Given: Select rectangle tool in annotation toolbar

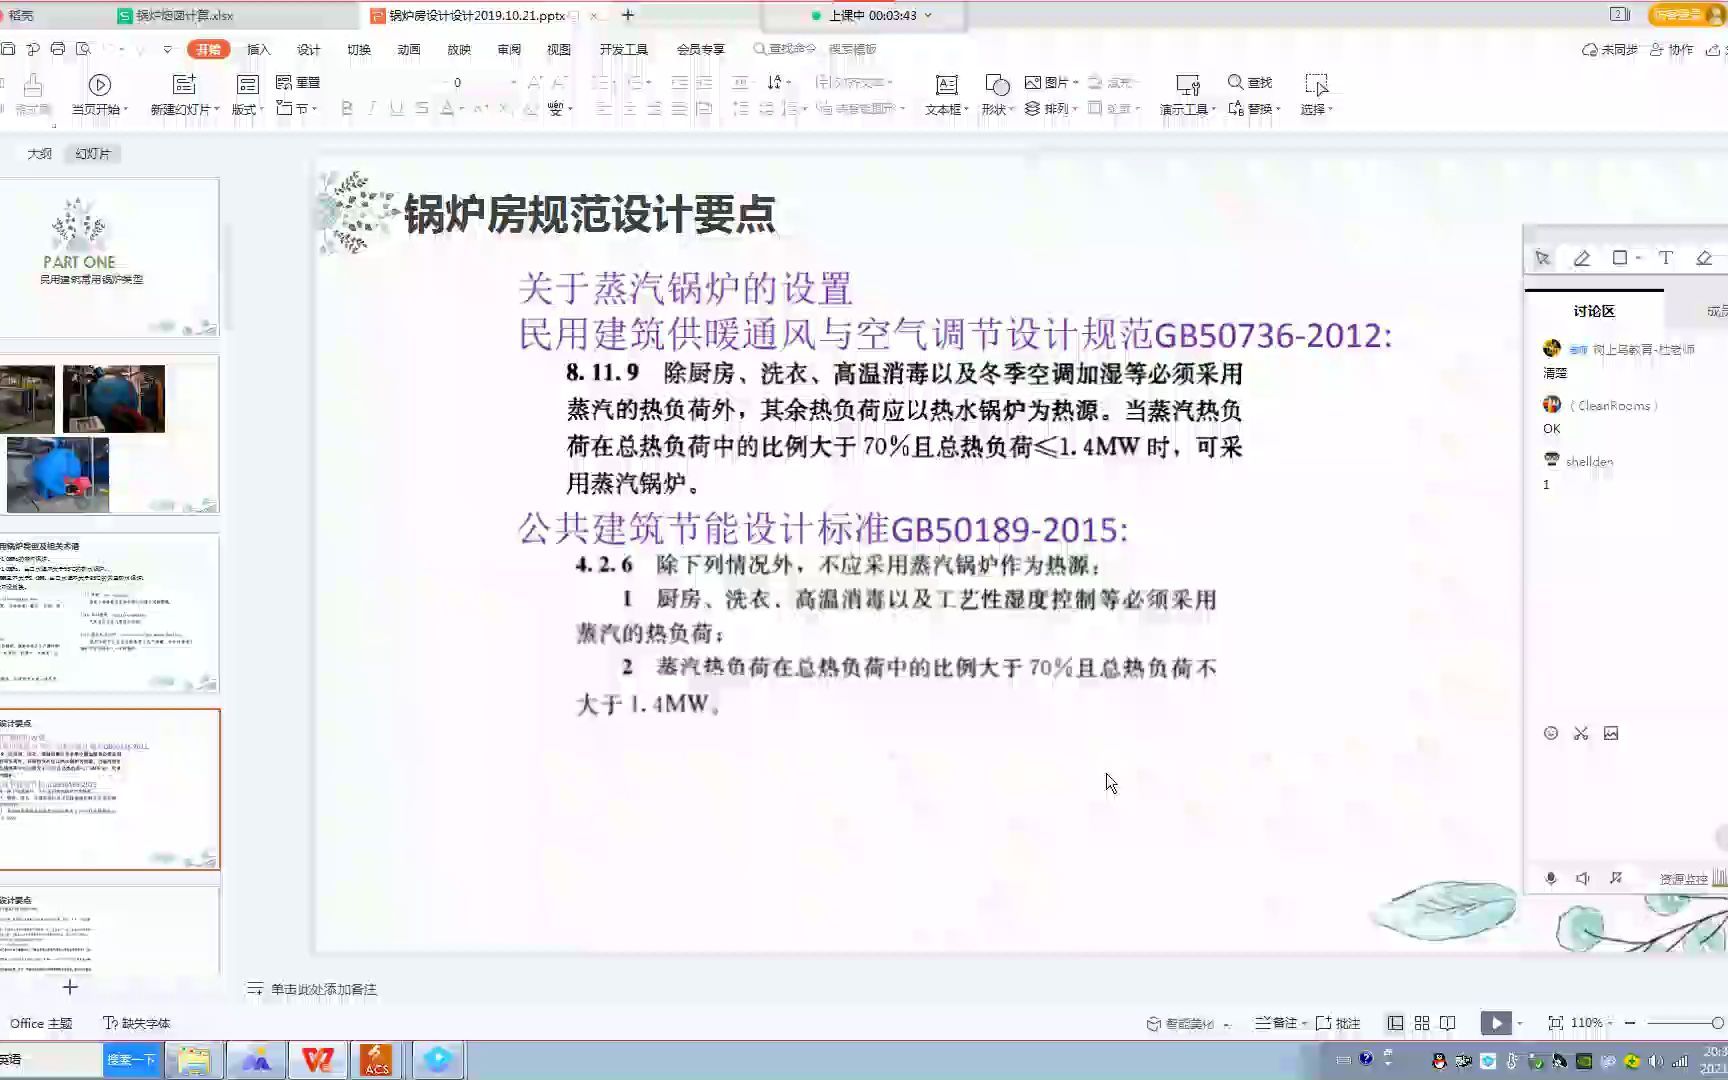Looking at the screenshot, I should click(1620, 258).
